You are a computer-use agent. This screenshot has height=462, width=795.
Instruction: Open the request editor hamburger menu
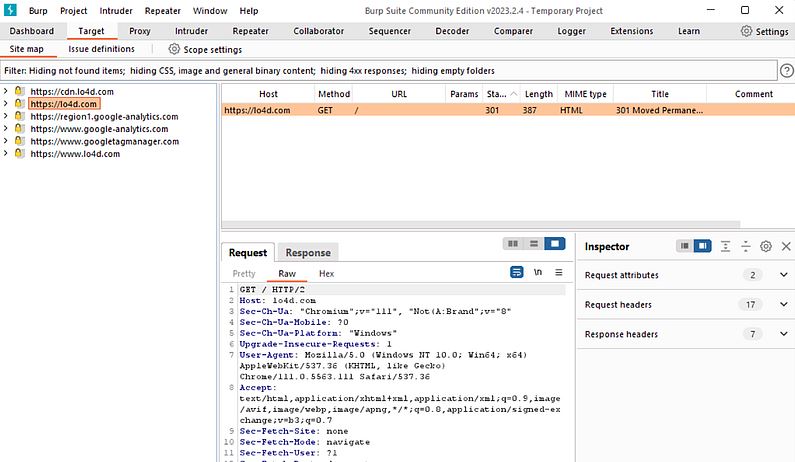coord(559,272)
